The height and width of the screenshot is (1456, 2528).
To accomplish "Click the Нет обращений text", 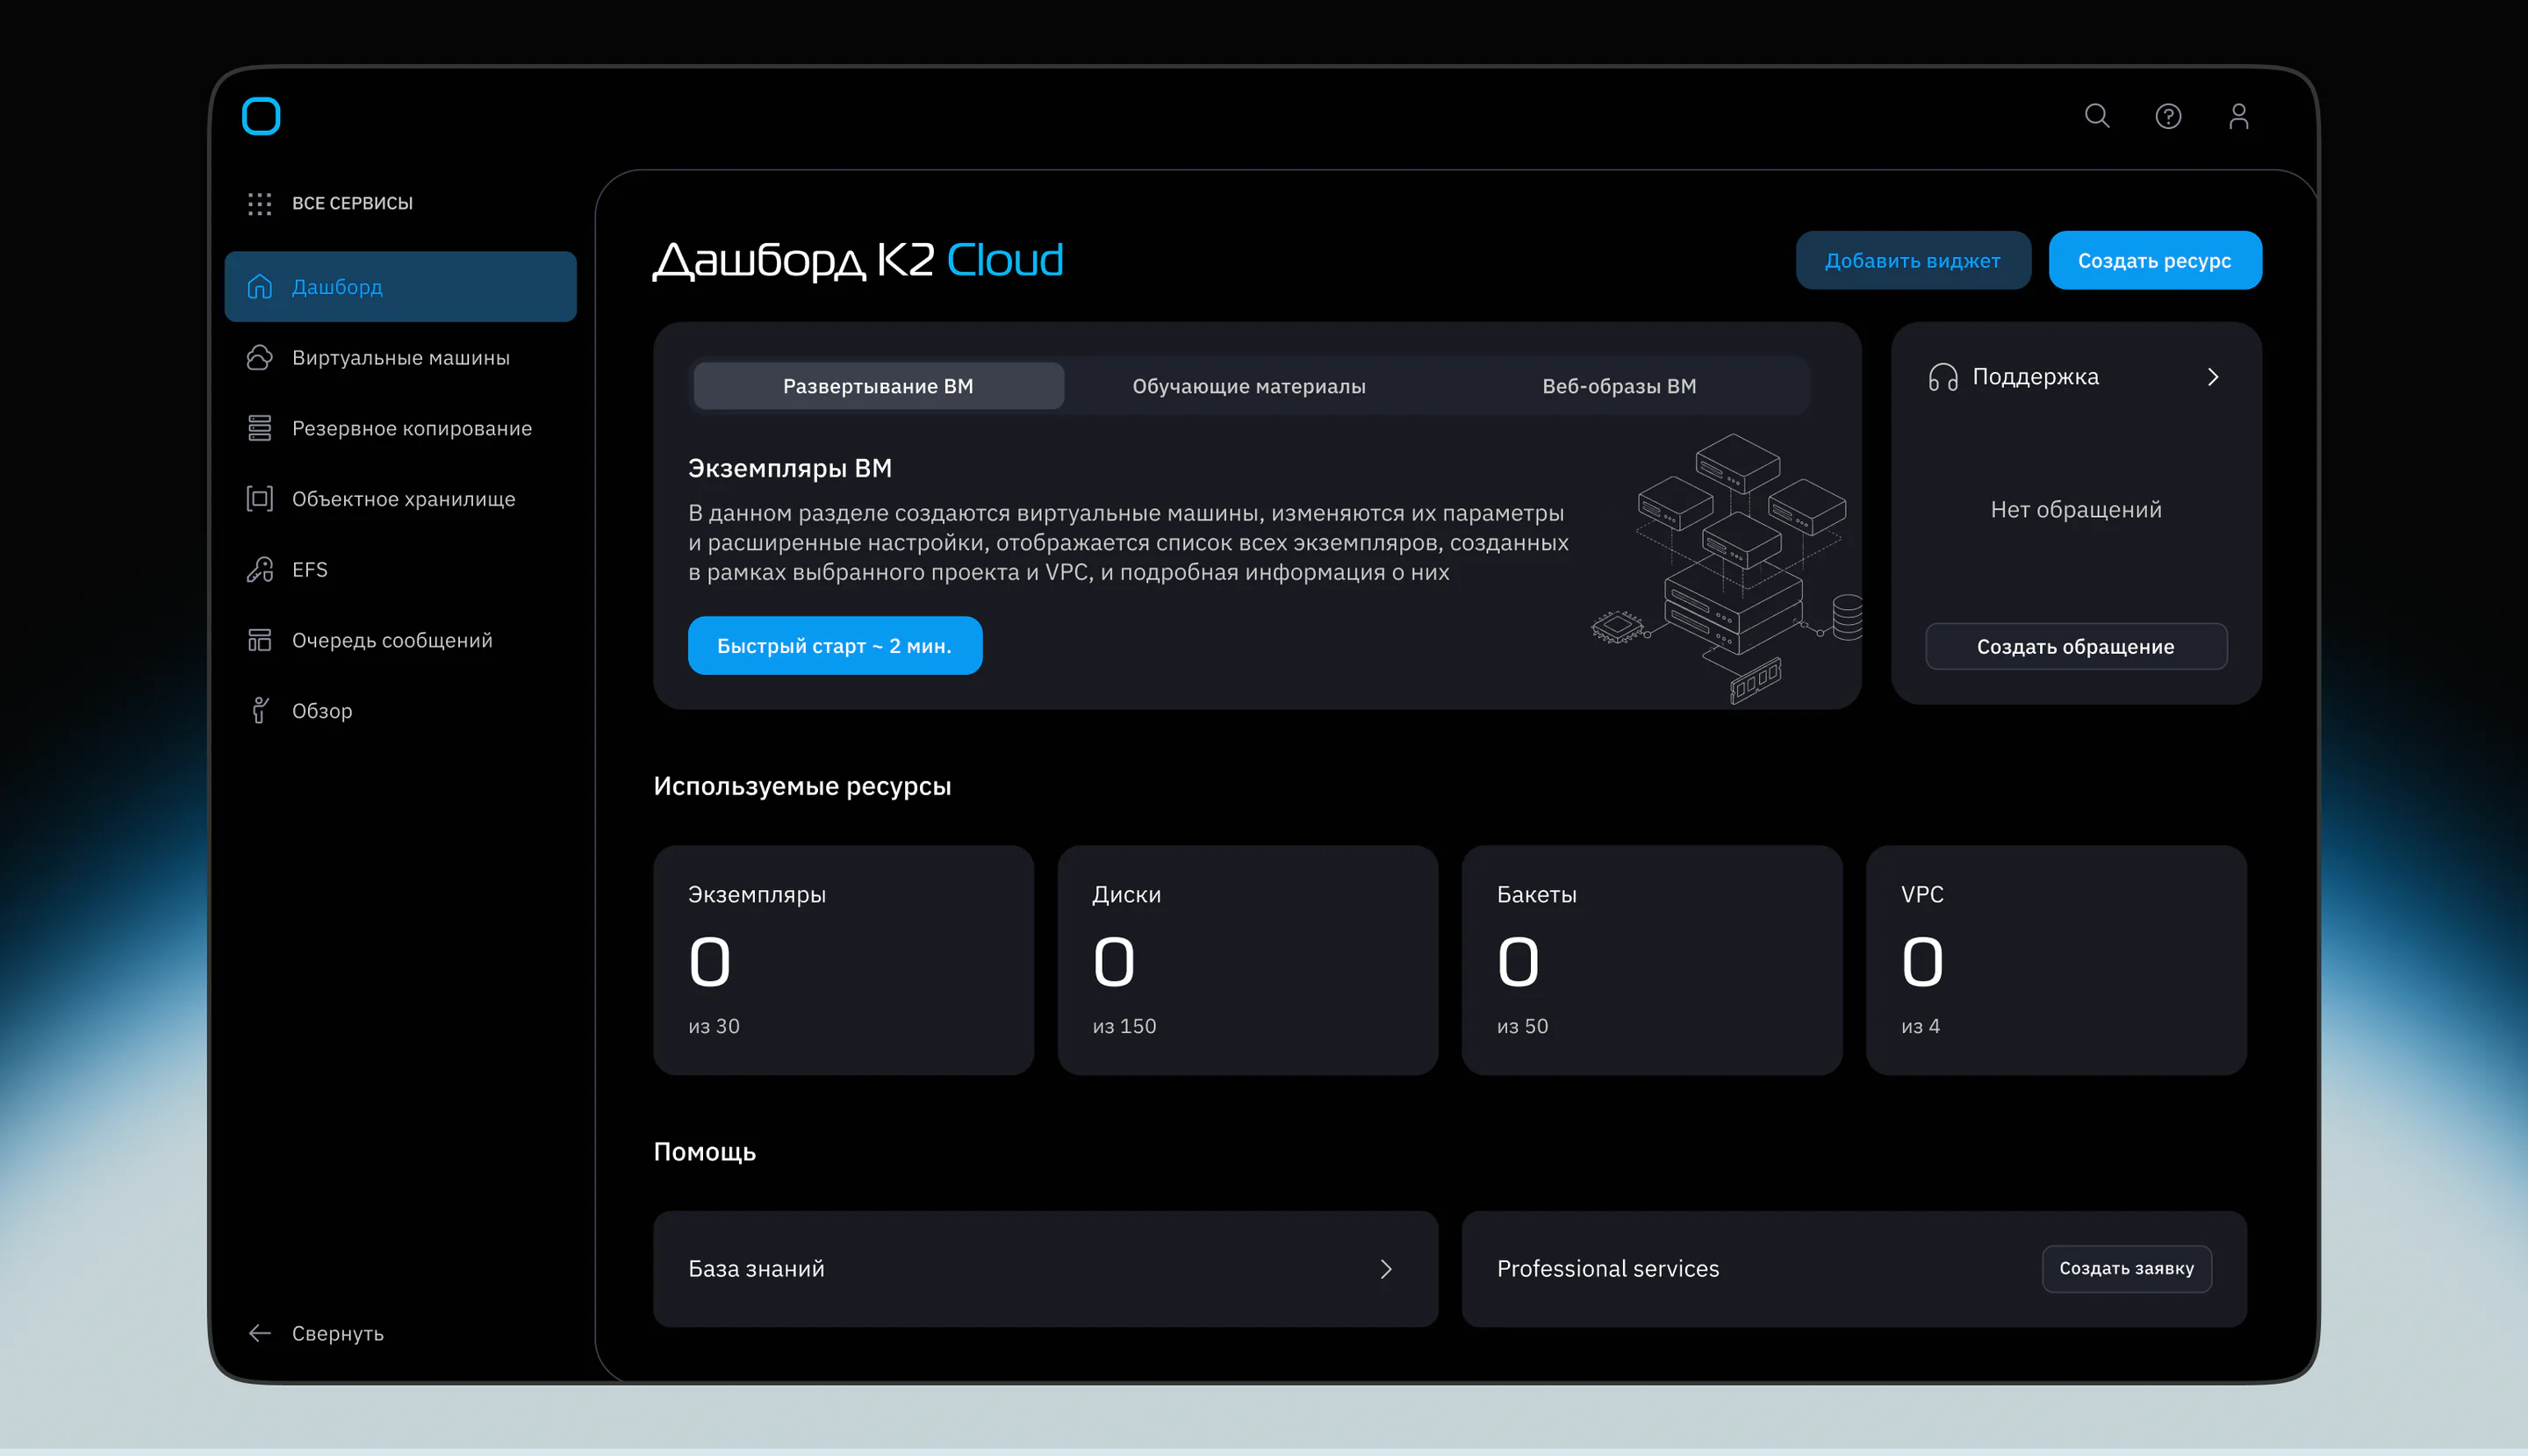I will coord(2076,510).
